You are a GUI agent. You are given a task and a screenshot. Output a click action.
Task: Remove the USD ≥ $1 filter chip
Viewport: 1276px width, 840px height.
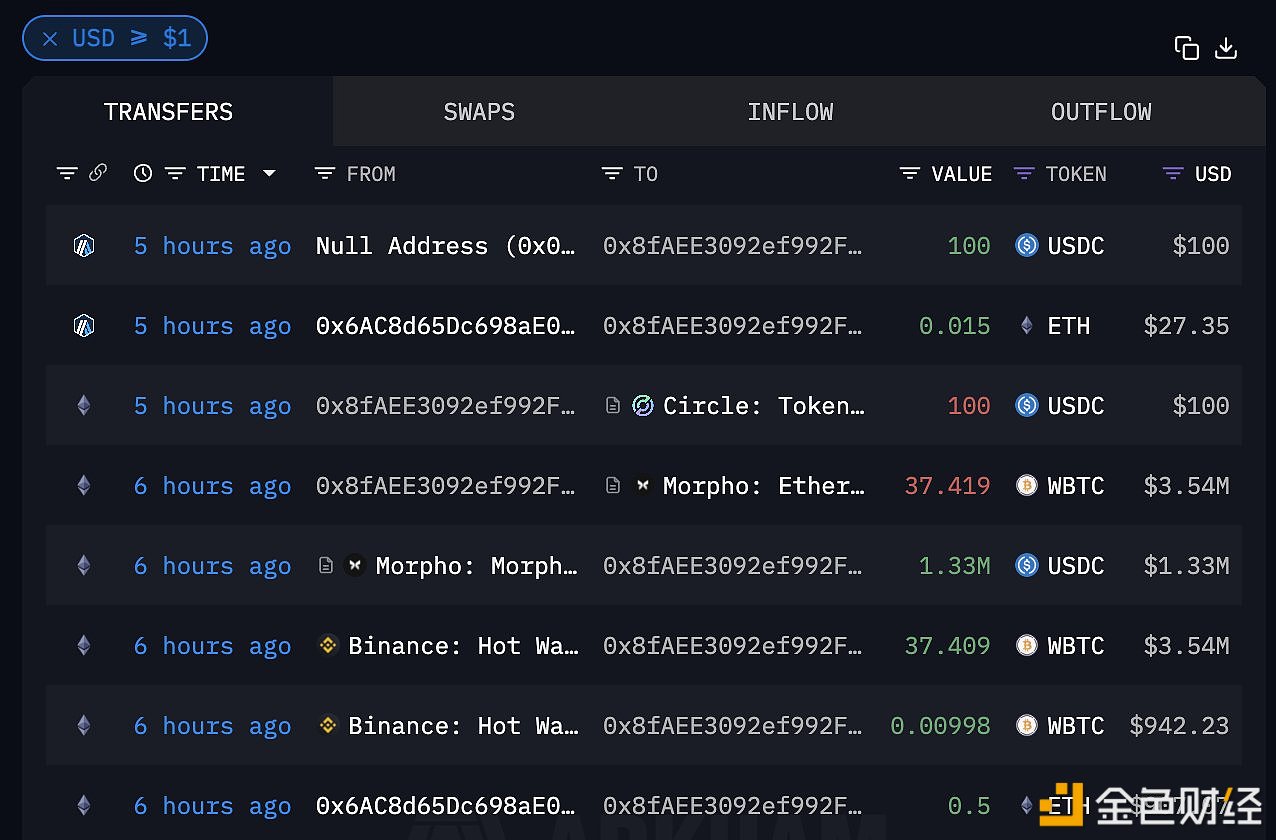[50, 38]
